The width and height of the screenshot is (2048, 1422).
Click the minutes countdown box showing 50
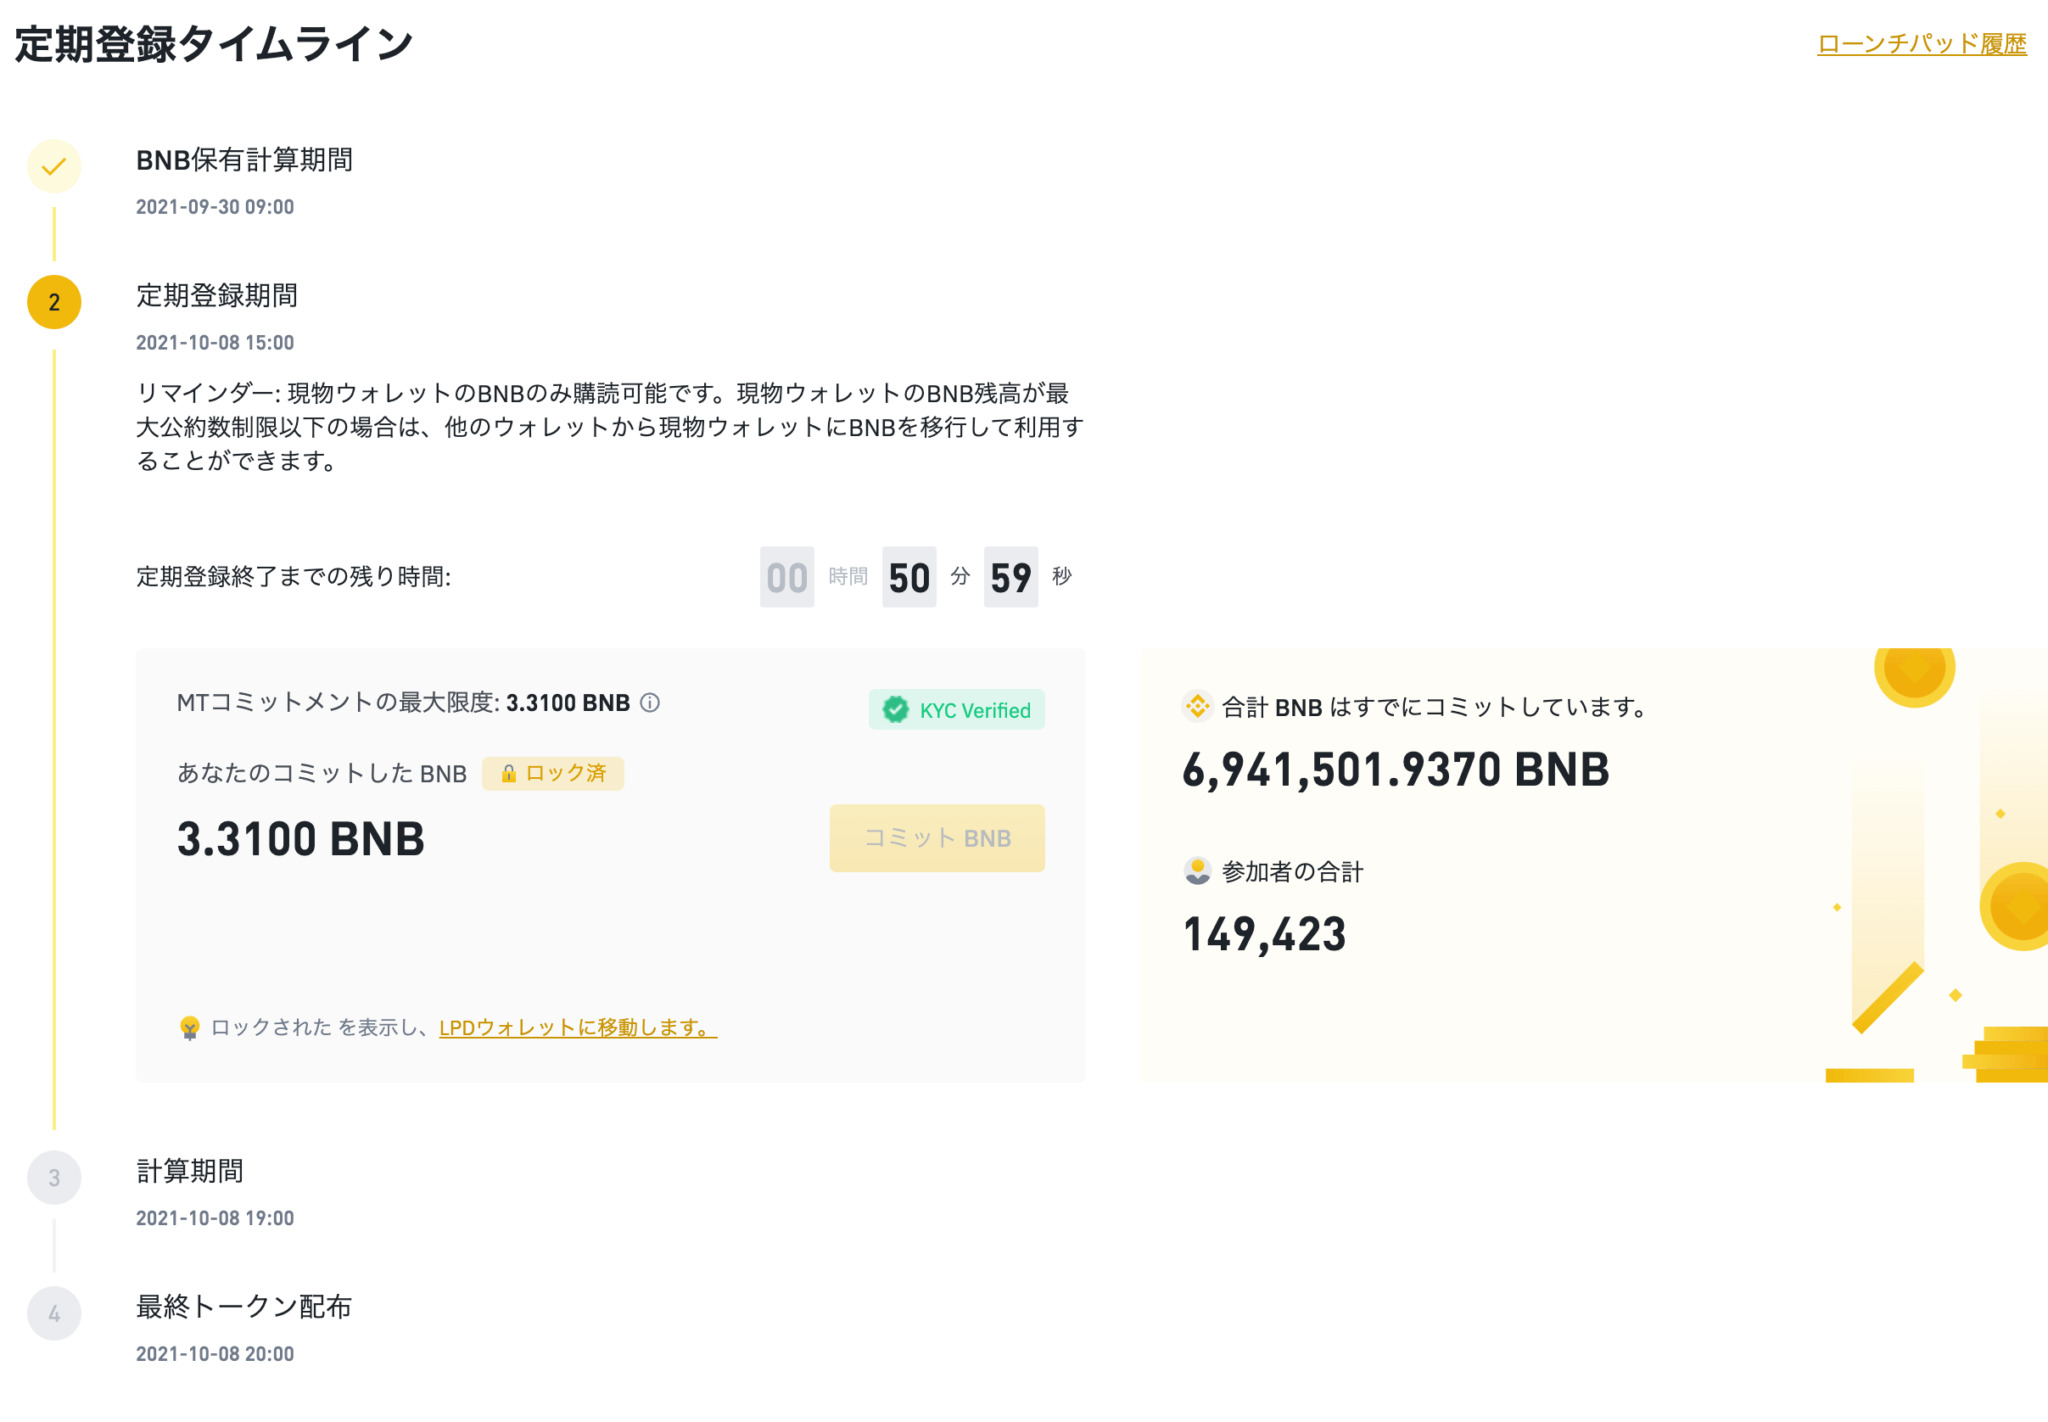tap(909, 577)
